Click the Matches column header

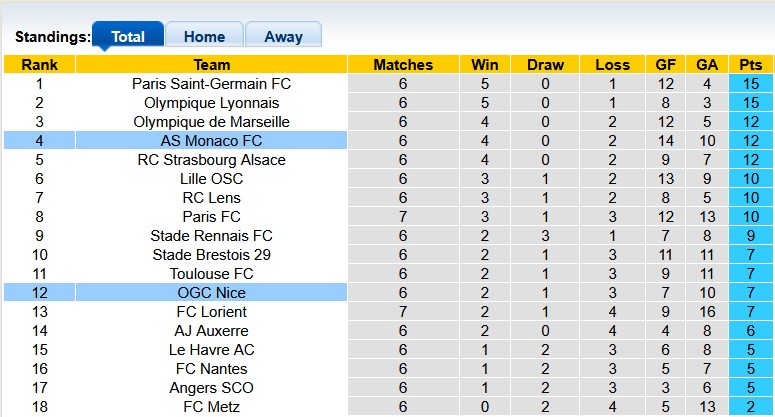click(x=402, y=65)
